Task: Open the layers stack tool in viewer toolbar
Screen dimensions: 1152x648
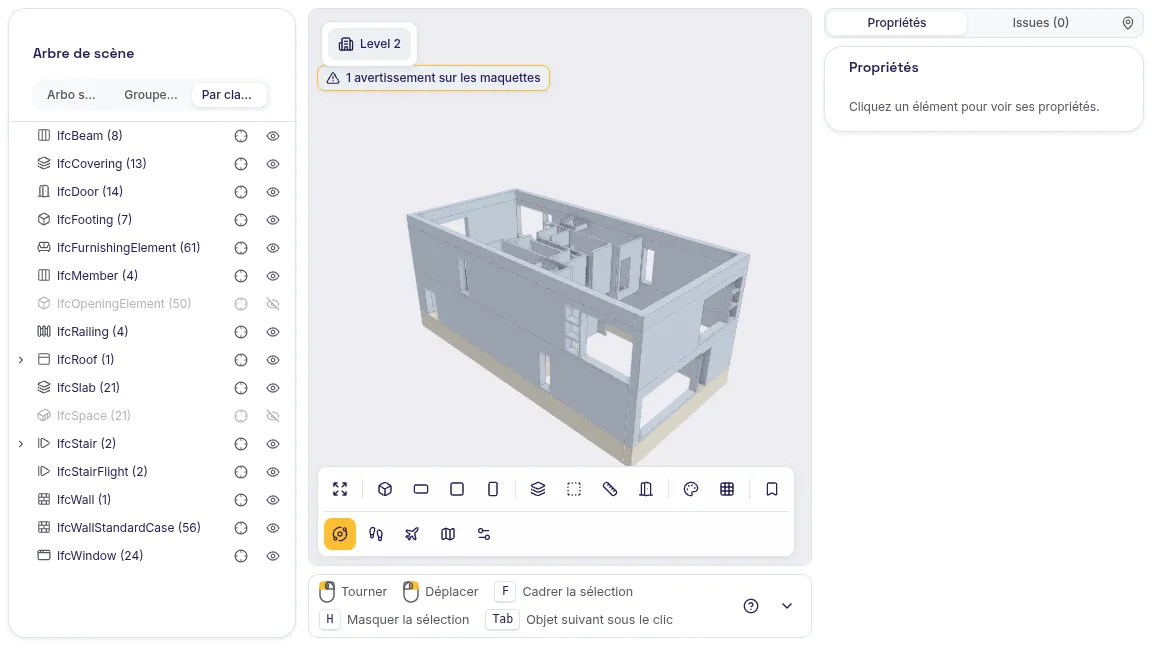Action: point(538,489)
